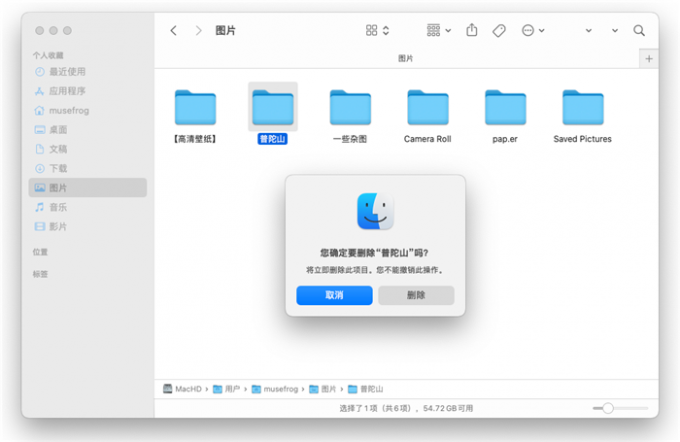Toggle view mode up-down chevrons
Screen dimensions: 680x442
click(386, 30)
